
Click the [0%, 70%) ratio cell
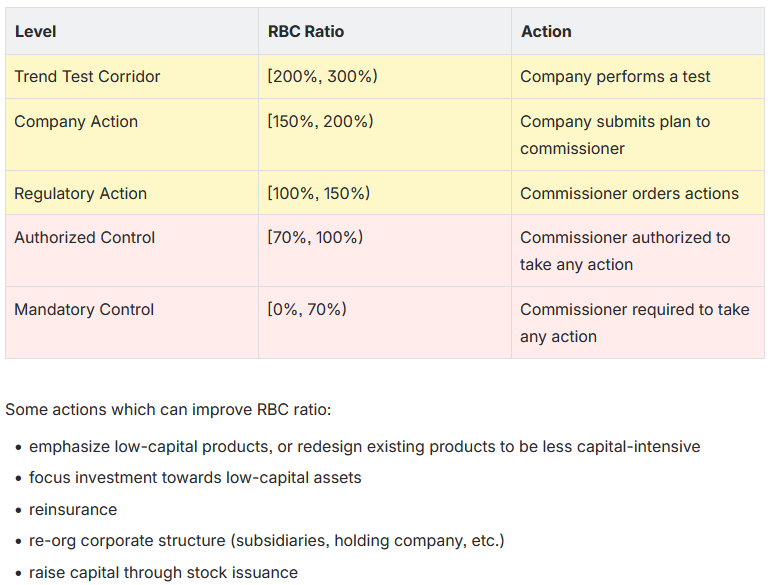coord(307,309)
